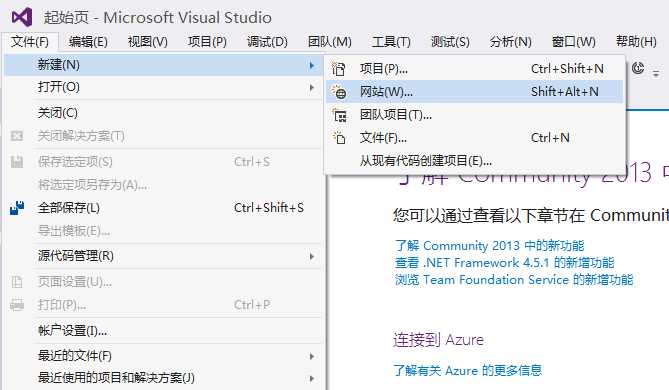Click the Visual Studio logo icon
Viewport: 669px width, 390px height.
(22, 17)
